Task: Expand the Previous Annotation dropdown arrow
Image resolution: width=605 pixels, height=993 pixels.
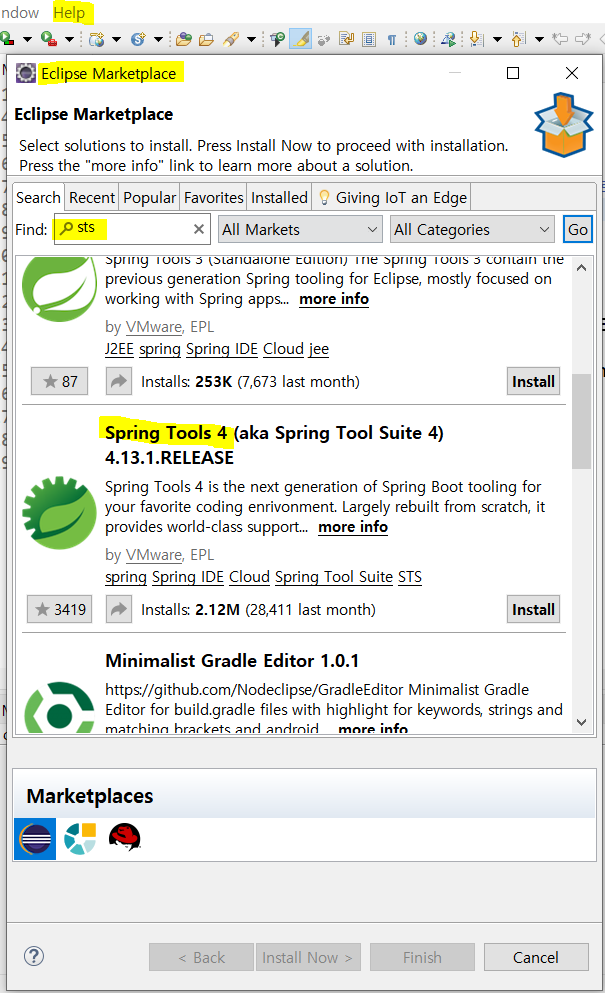Action: point(540,39)
